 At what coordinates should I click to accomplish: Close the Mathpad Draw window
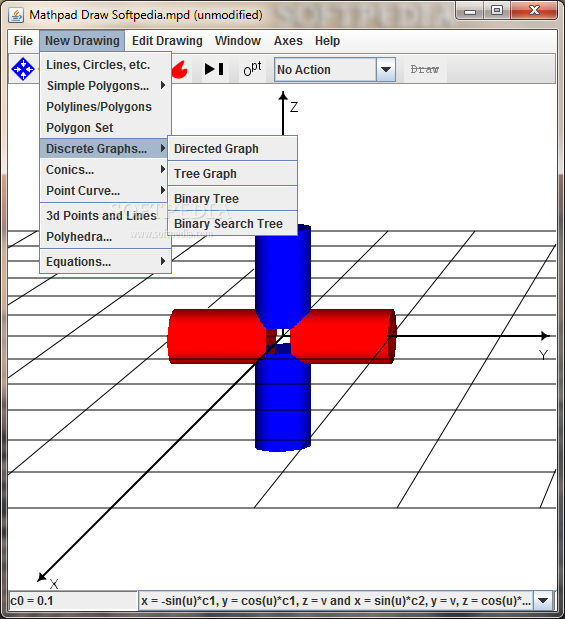[534, 11]
